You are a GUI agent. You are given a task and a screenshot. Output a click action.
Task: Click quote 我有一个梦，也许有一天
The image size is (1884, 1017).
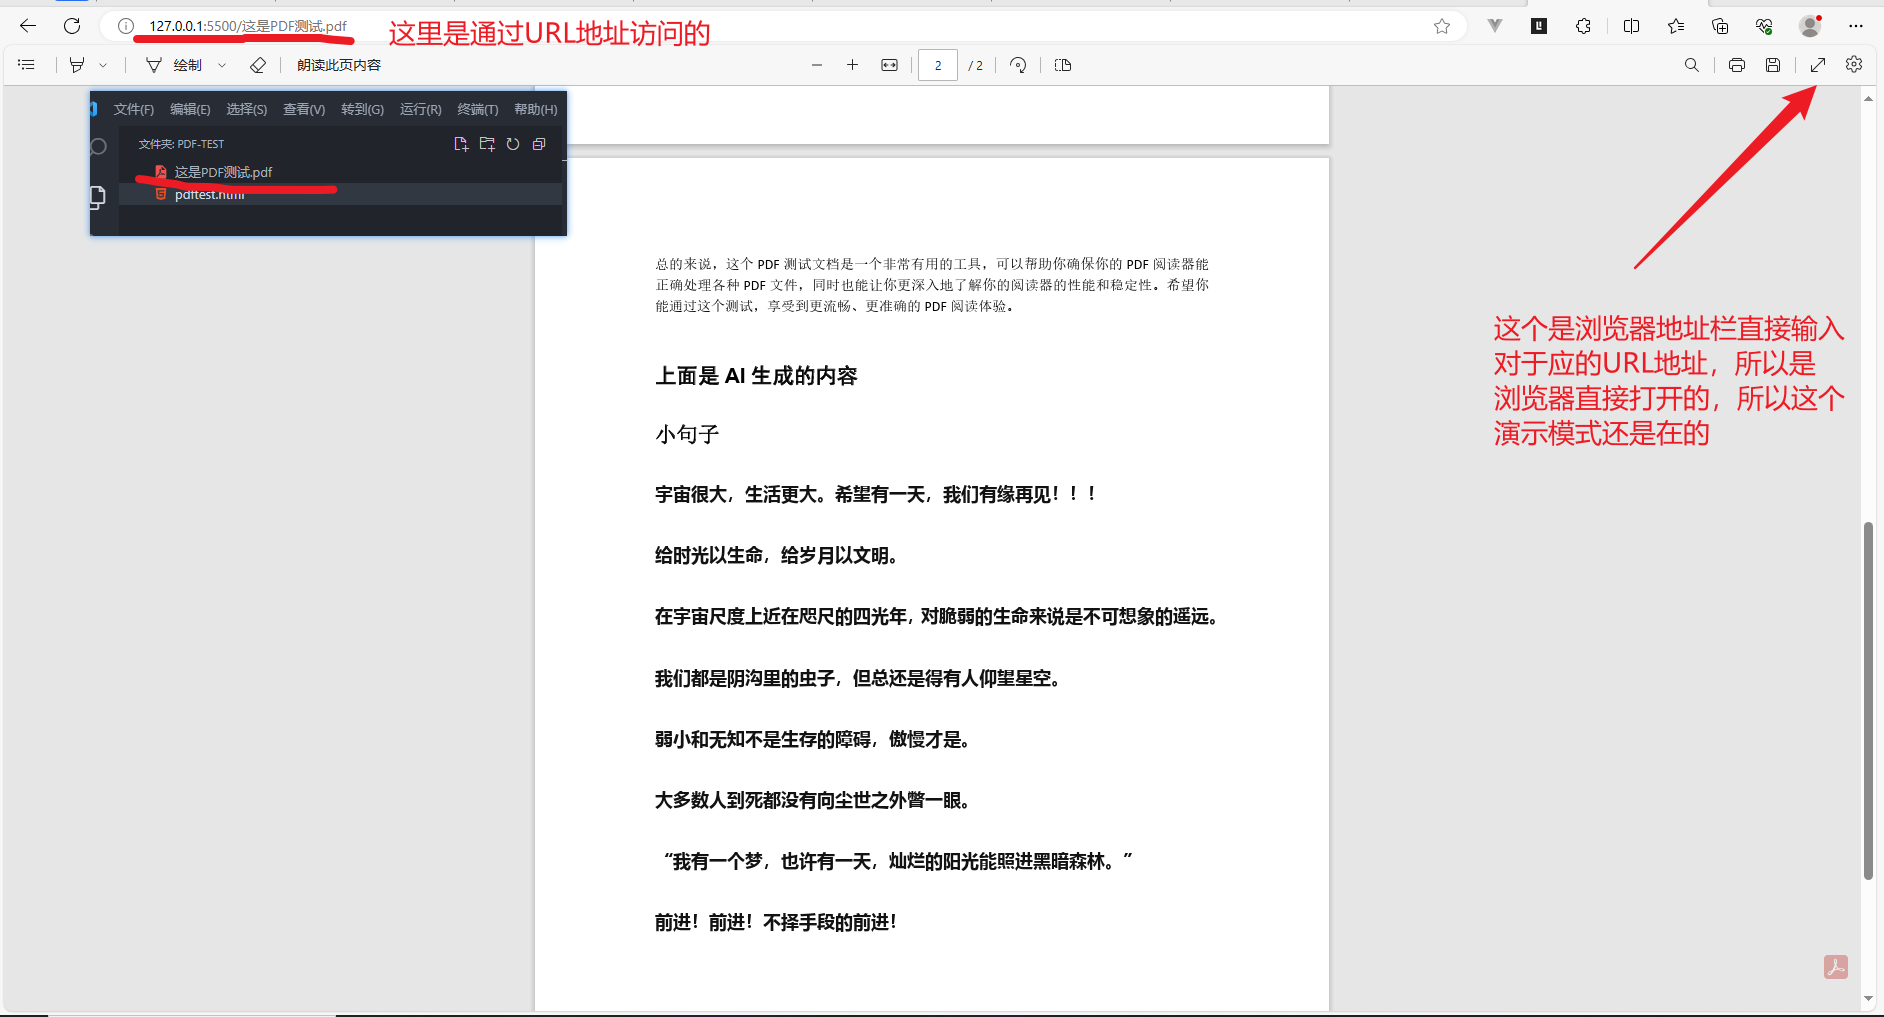pos(898,862)
